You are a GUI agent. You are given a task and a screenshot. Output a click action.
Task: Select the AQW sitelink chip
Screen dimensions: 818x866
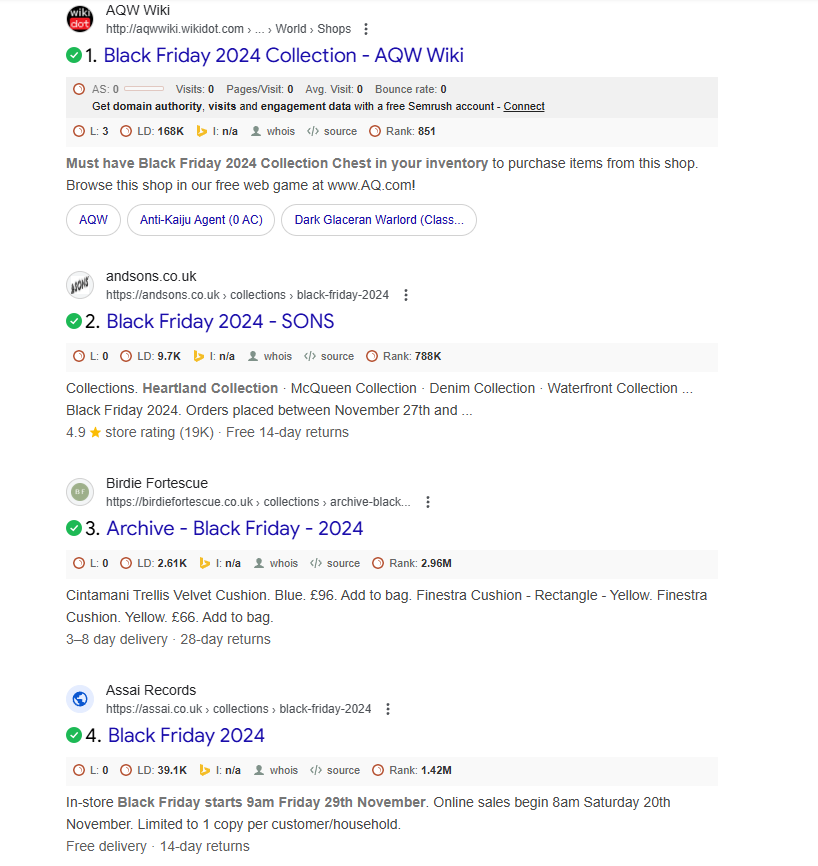coord(93,220)
